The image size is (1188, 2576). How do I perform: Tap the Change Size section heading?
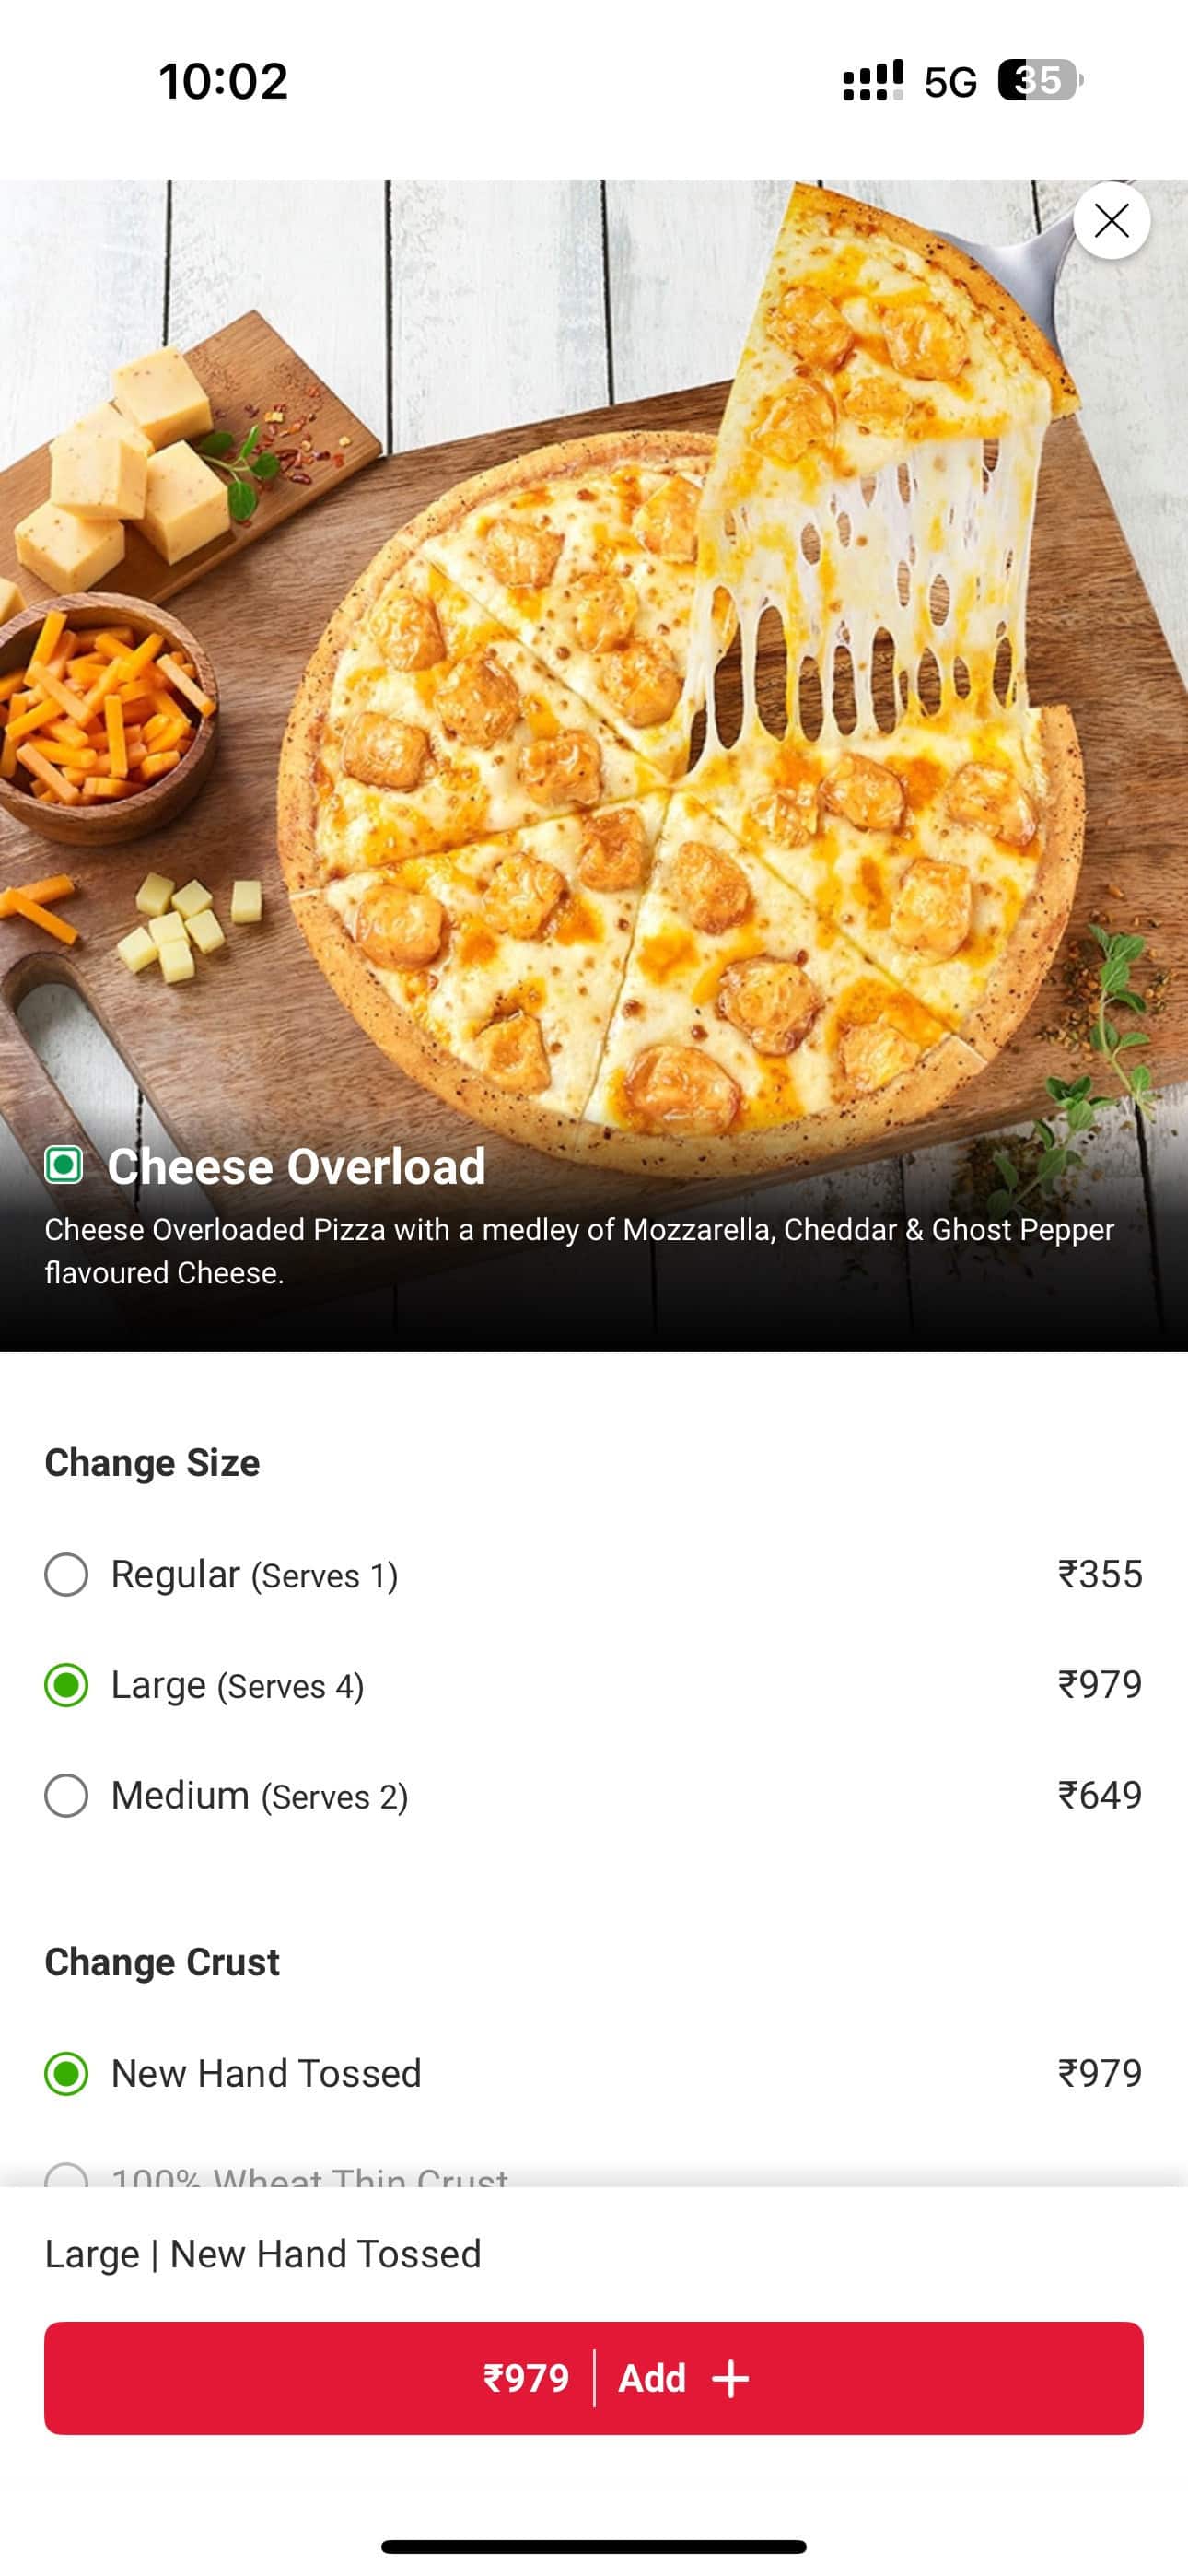(152, 1462)
